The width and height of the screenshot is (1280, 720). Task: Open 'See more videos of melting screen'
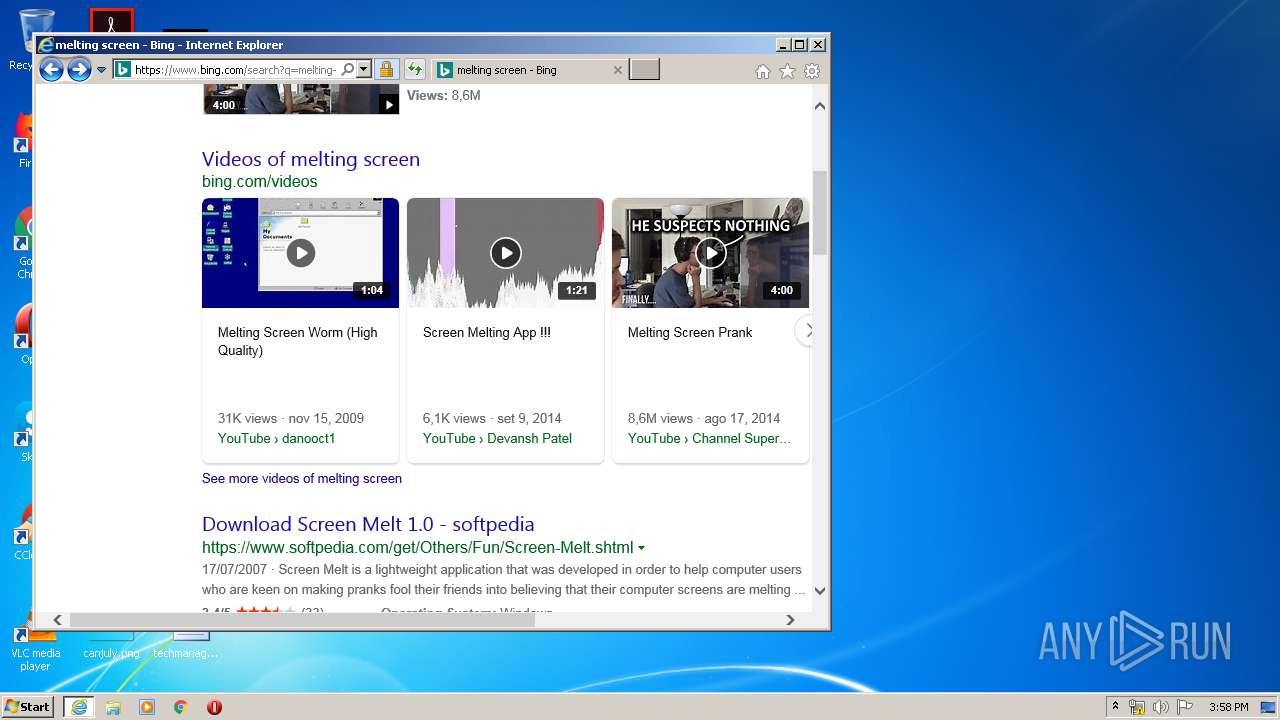point(302,478)
